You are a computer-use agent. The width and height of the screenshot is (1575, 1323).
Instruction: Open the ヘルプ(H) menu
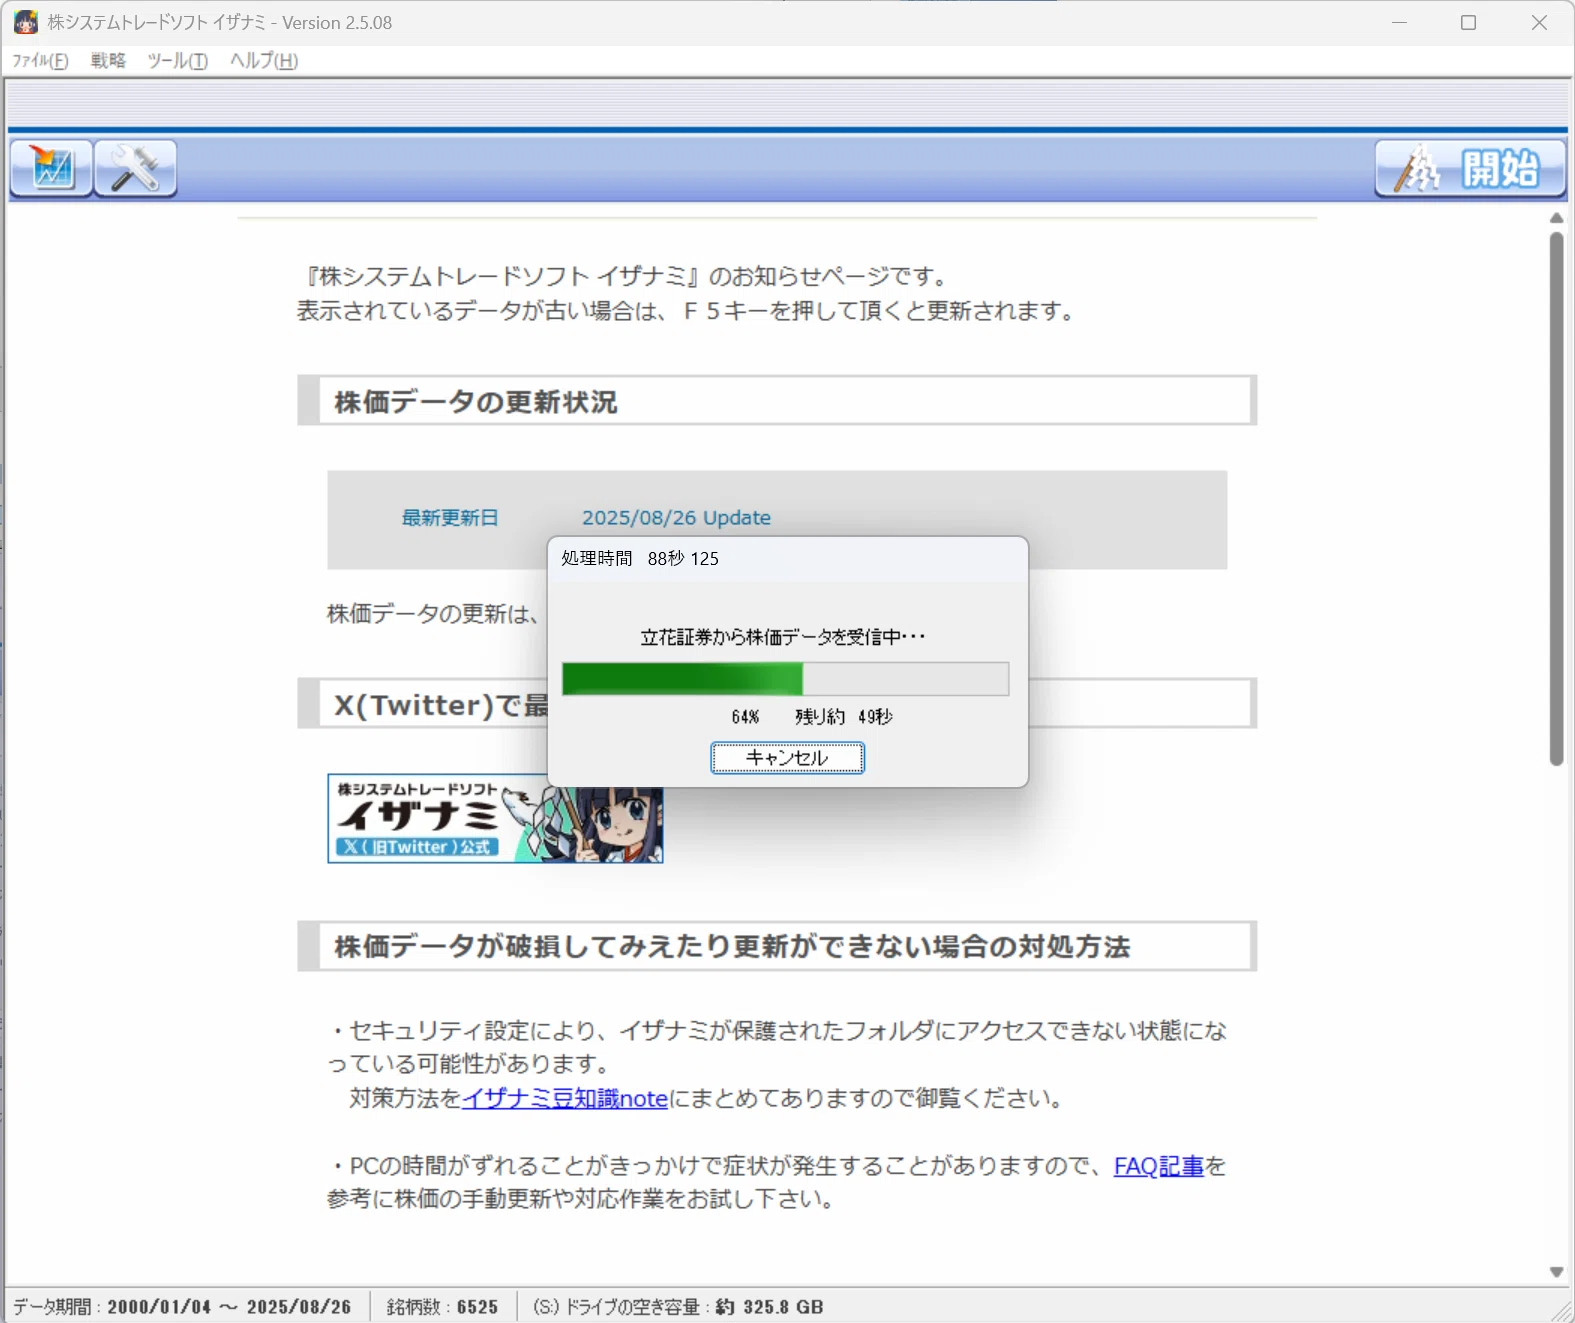coord(264,61)
